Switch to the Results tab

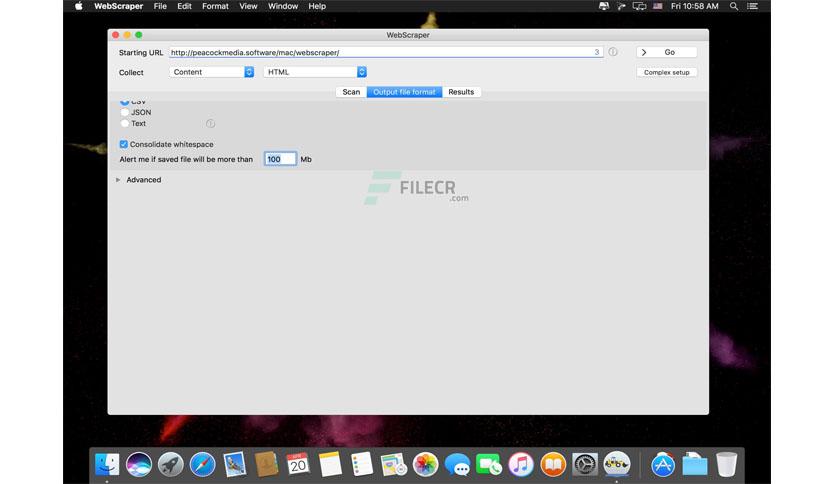point(461,92)
